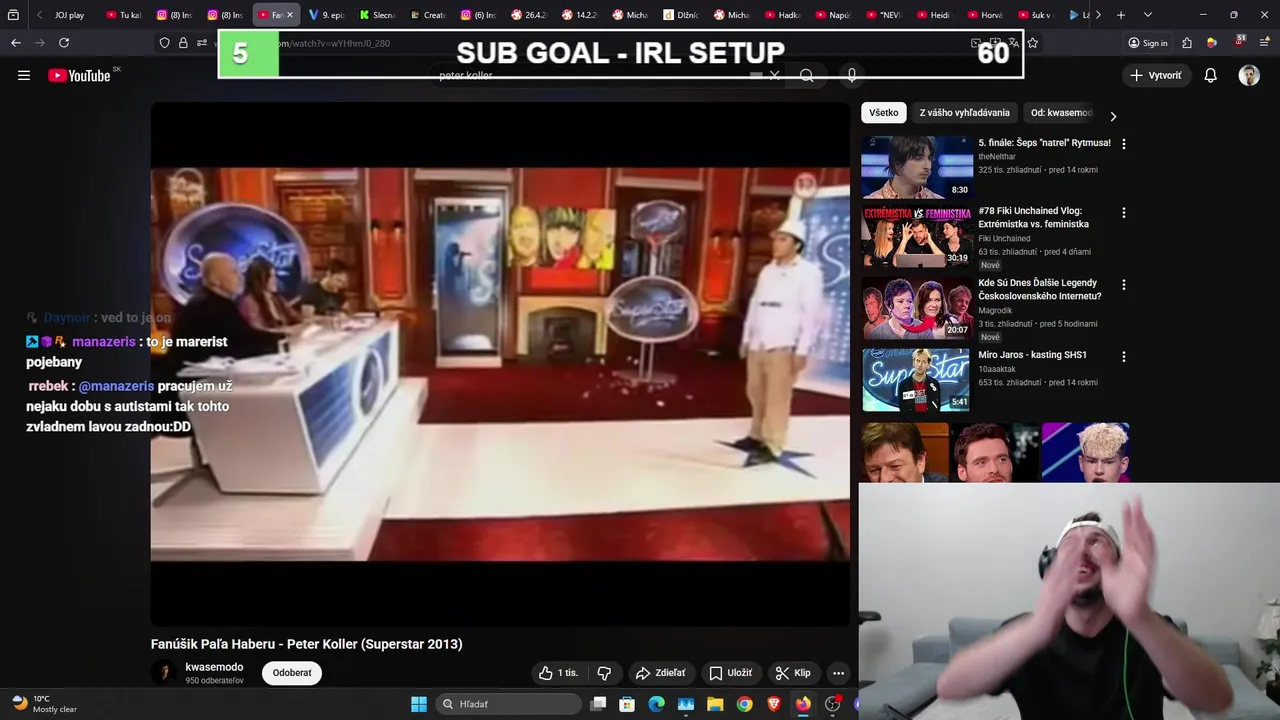Open Task View in the taskbar
The height and width of the screenshot is (720, 1280).
[598, 704]
